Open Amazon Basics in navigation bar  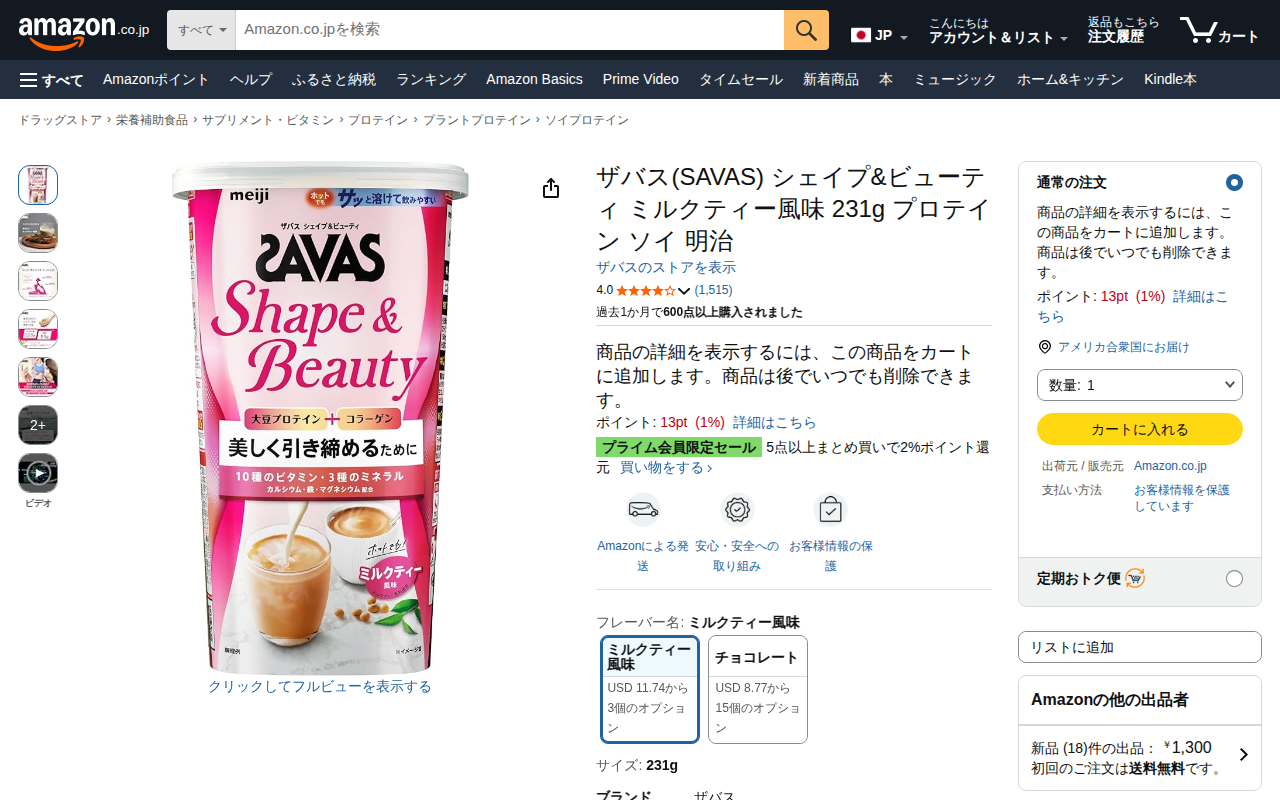(534, 80)
